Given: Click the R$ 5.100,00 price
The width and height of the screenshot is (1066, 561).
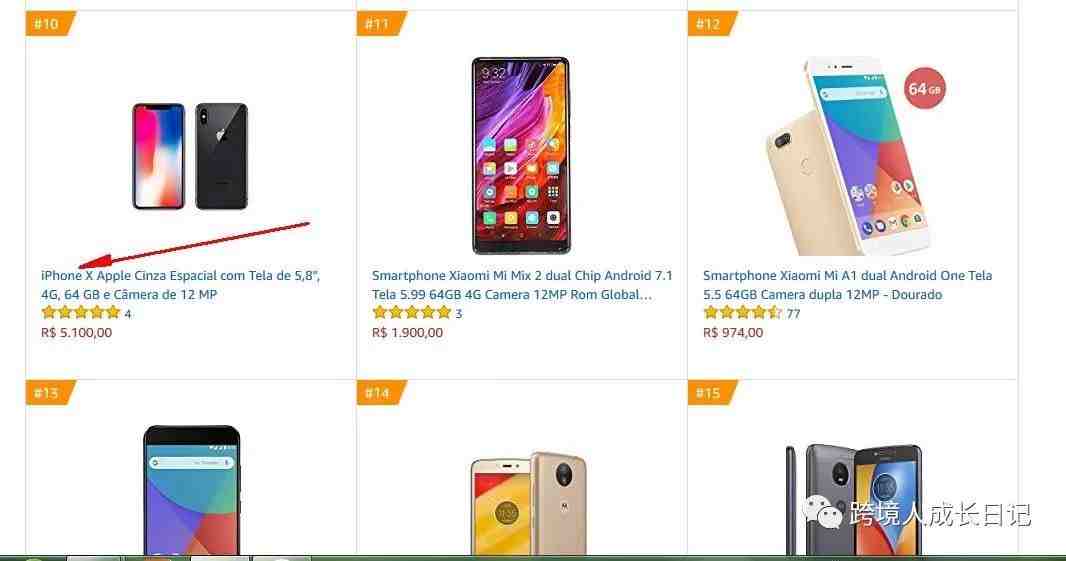Looking at the screenshot, I should (x=76, y=333).
